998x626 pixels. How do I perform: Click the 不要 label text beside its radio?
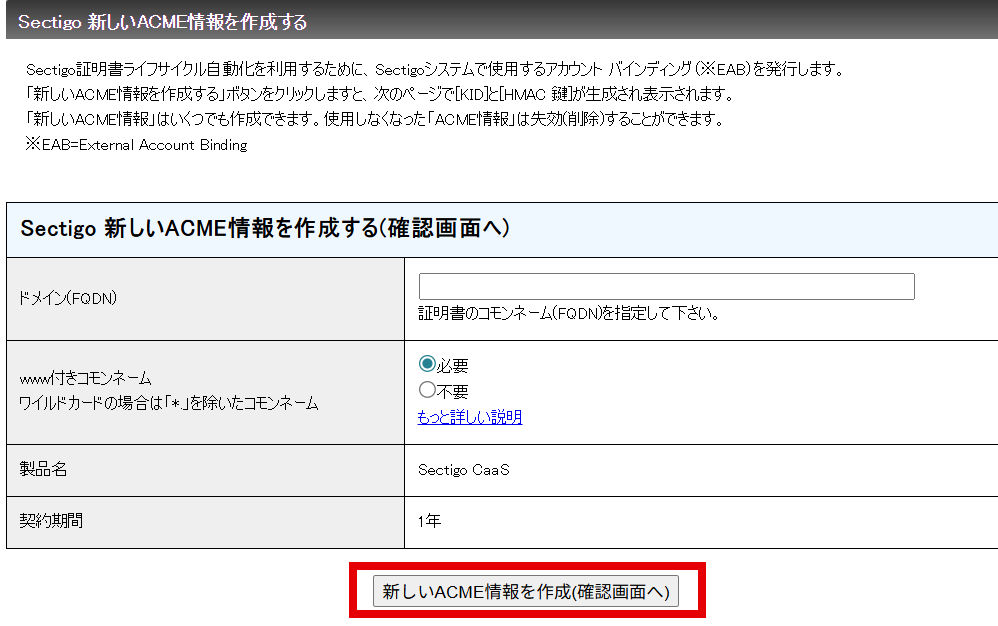(x=452, y=391)
